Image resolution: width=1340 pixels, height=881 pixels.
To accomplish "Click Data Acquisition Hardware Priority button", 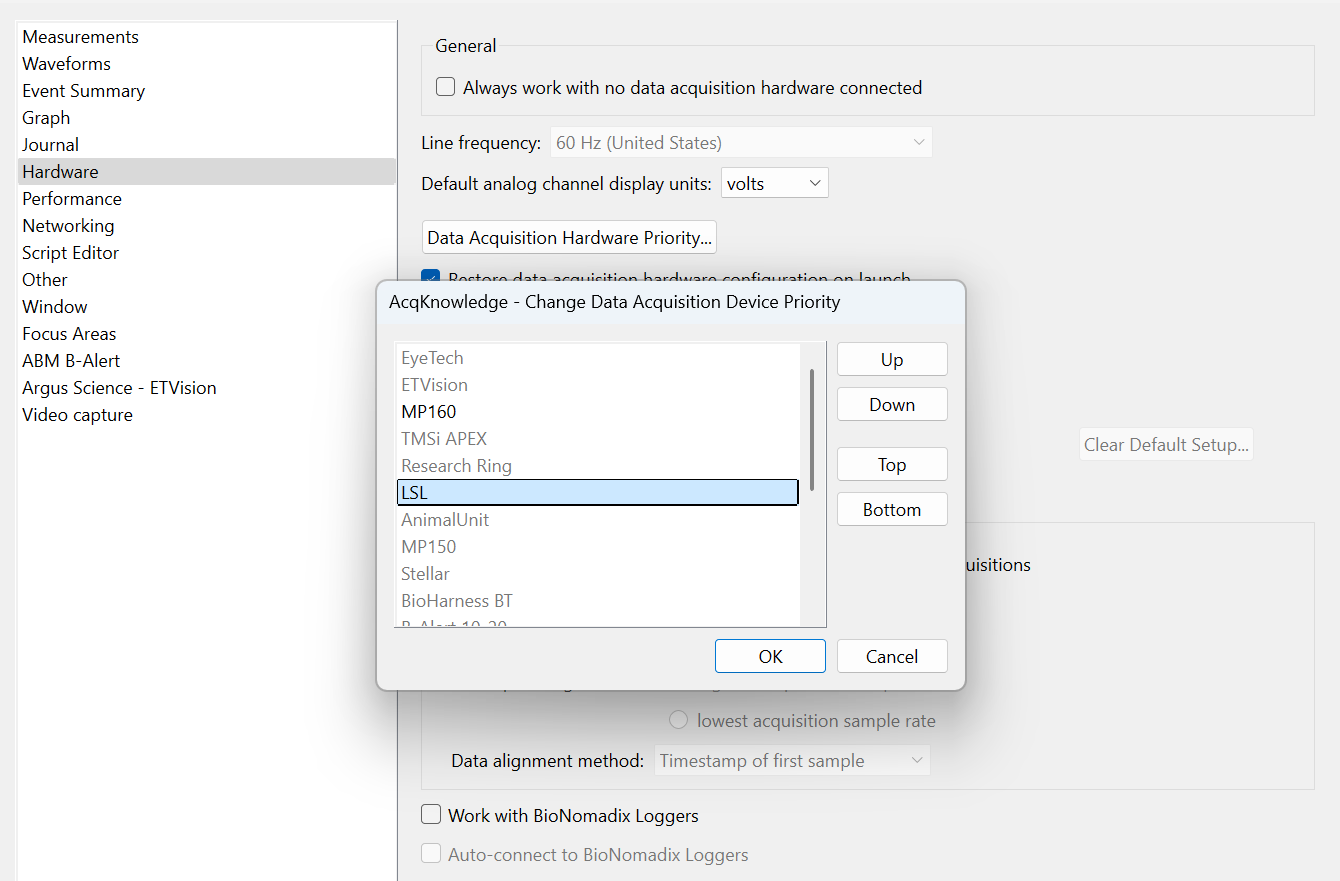I will (569, 238).
